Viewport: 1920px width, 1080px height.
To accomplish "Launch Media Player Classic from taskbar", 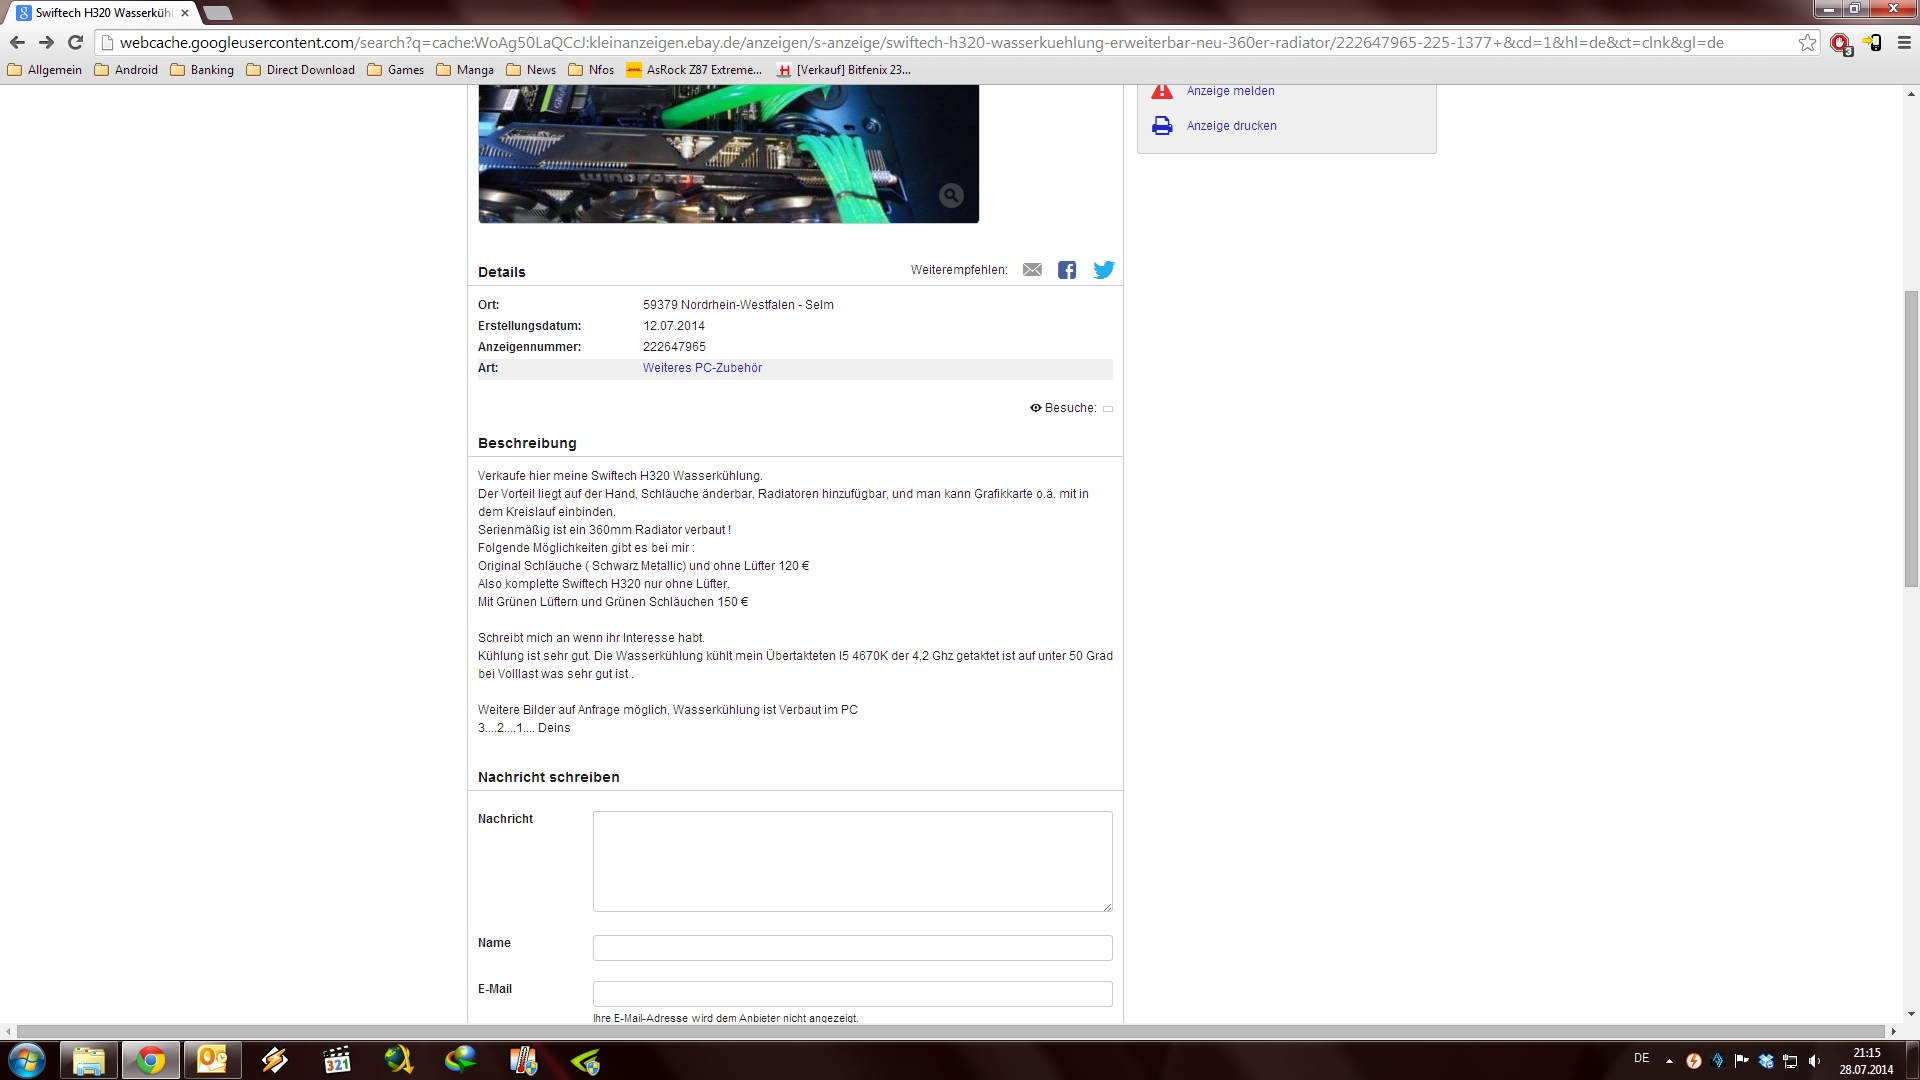I will coord(337,1060).
